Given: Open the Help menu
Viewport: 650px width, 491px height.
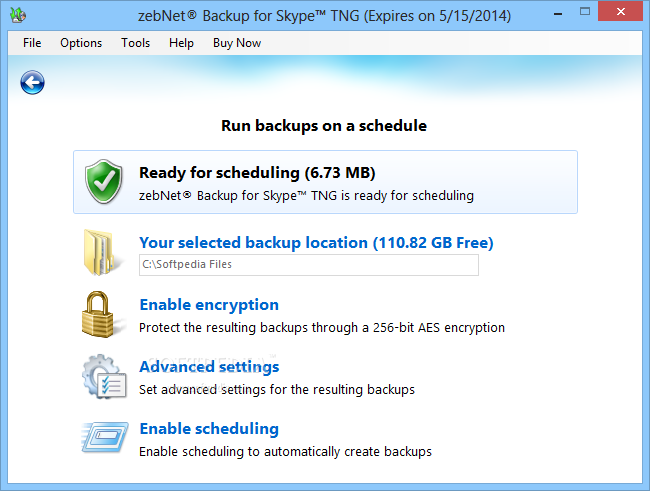Looking at the screenshot, I should 181,43.
